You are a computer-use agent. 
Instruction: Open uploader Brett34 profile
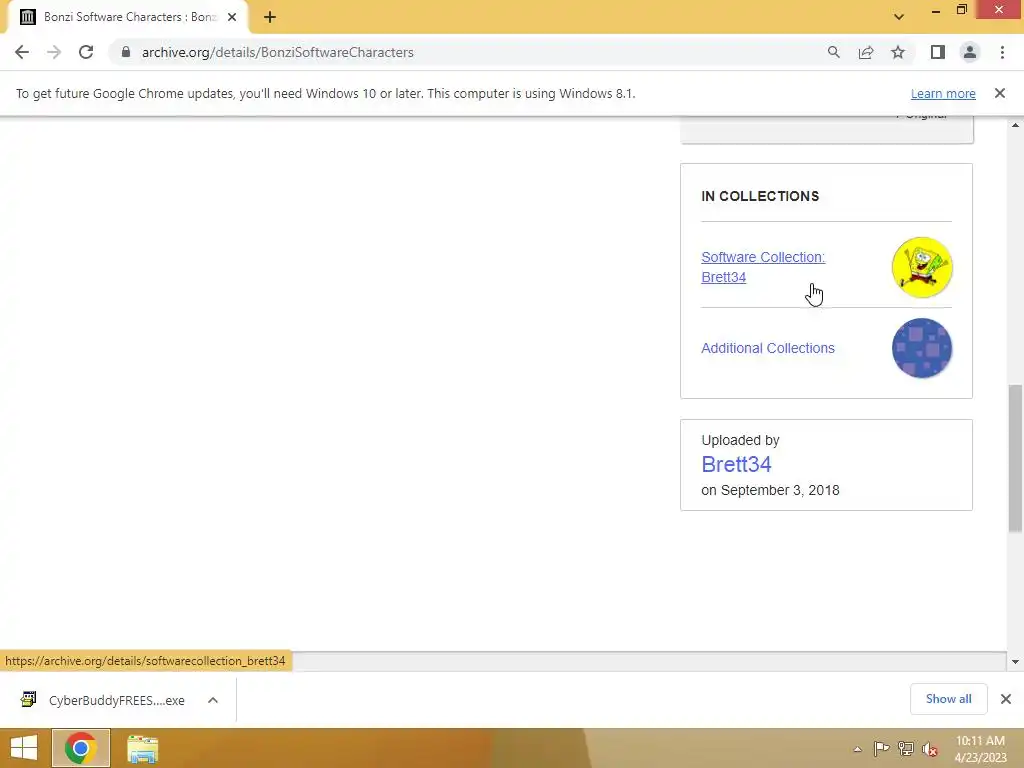click(x=736, y=464)
